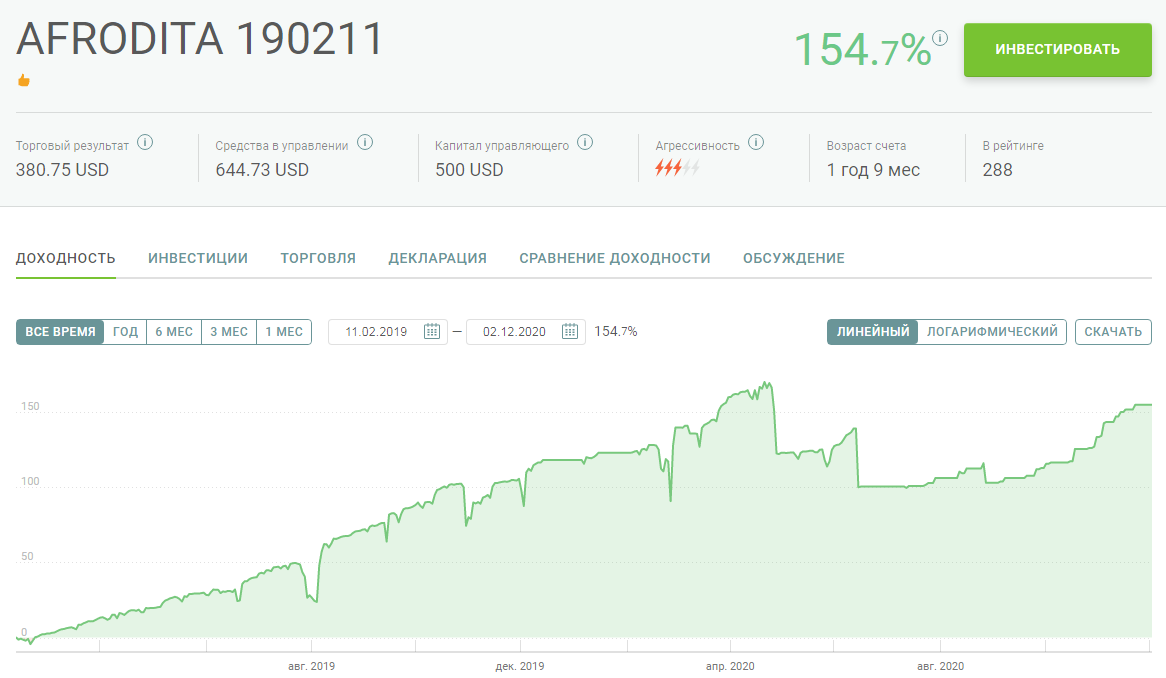The image size is (1166, 678).
Task: Open the start date calendar icon
Action: tap(431, 332)
